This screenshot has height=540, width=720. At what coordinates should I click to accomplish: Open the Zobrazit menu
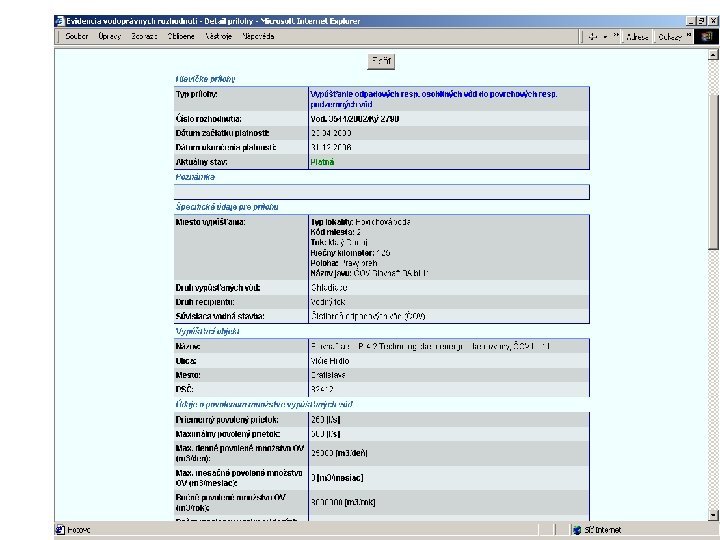pyautogui.click(x=144, y=36)
